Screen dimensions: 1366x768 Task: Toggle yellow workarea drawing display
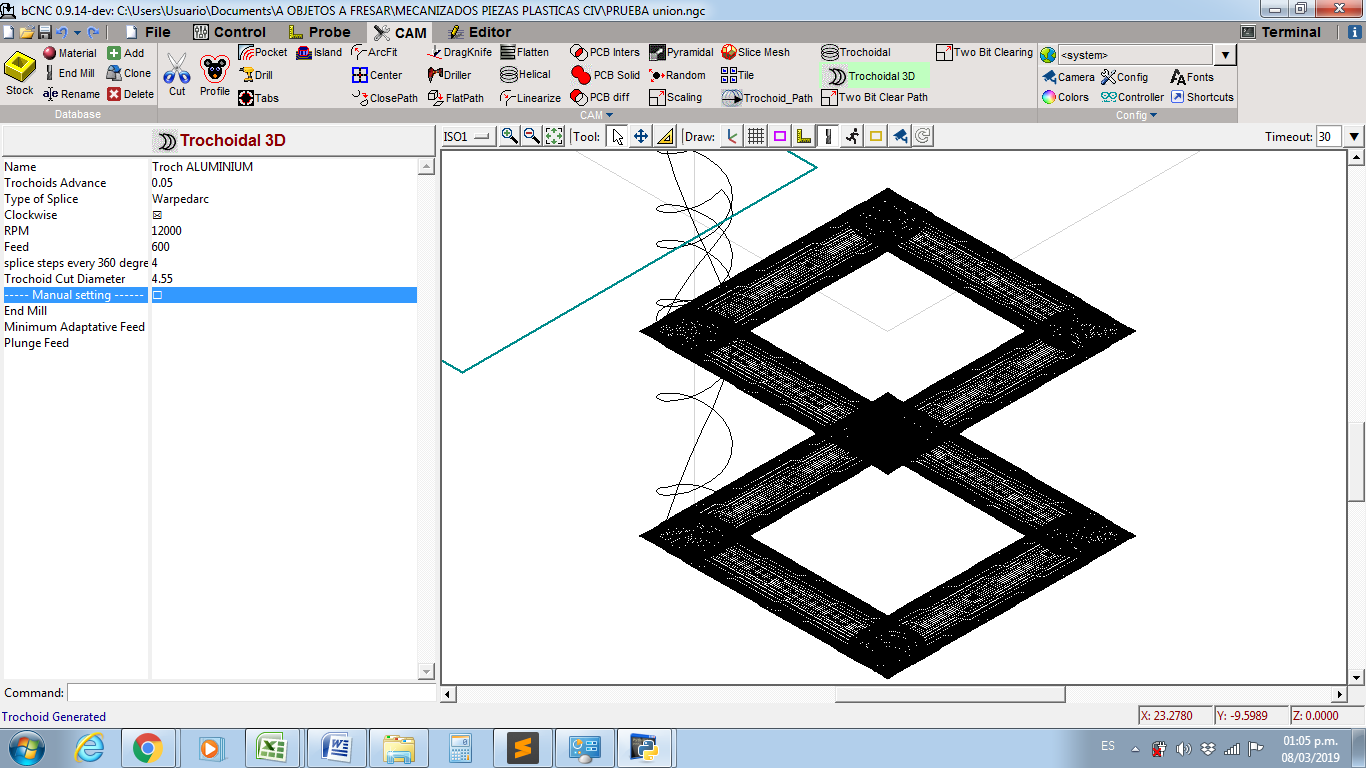click(876, 136)
